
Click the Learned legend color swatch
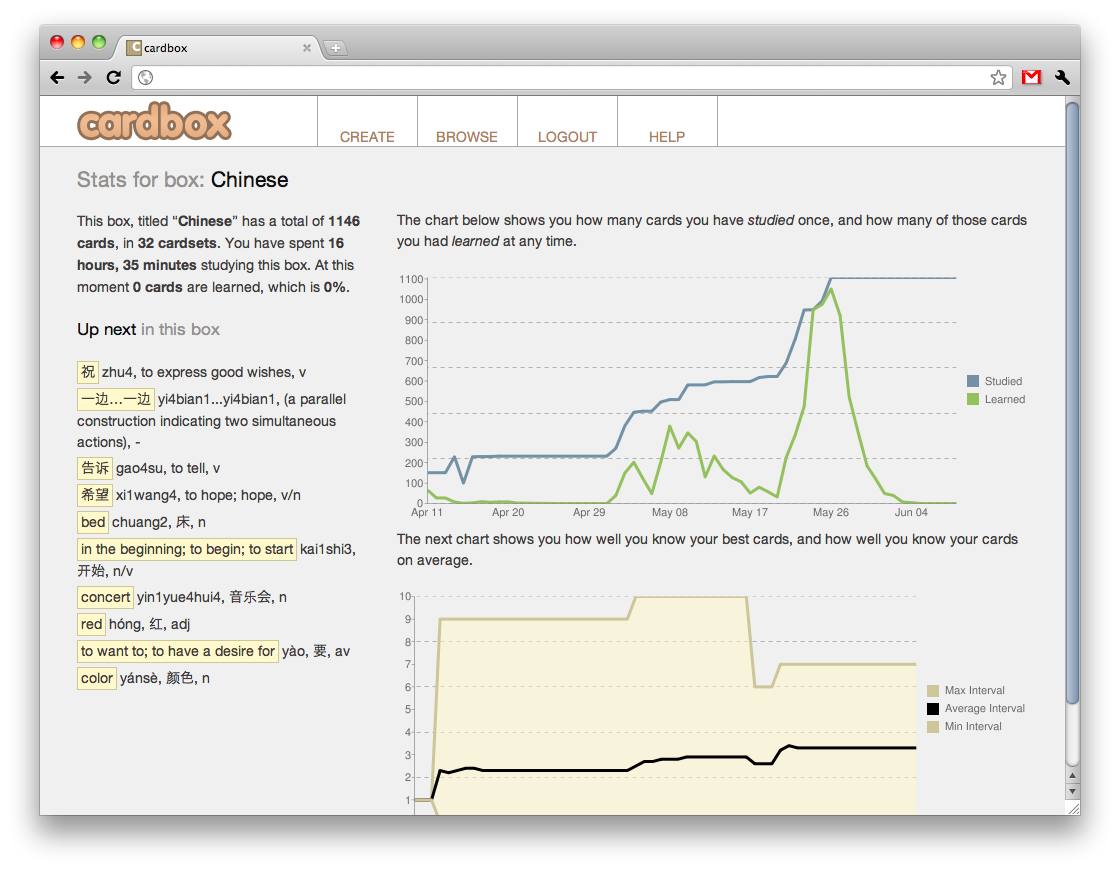(973, 399)
